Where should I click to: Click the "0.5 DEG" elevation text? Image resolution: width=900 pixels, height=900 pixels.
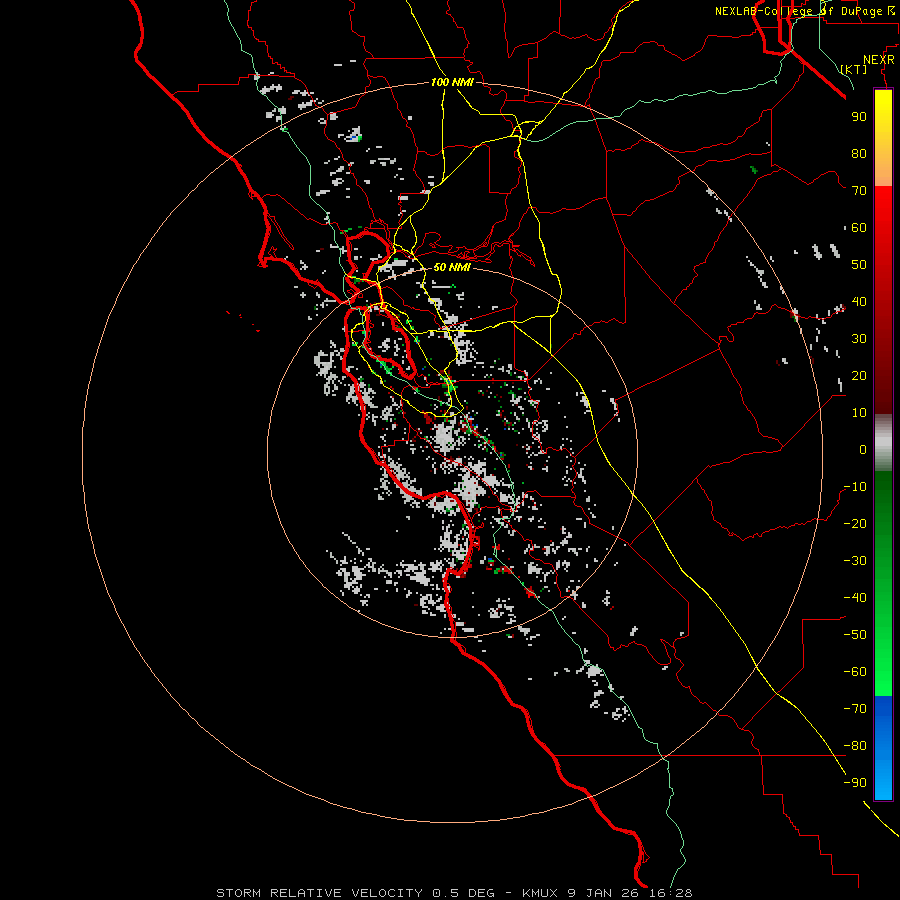(463, 893)
